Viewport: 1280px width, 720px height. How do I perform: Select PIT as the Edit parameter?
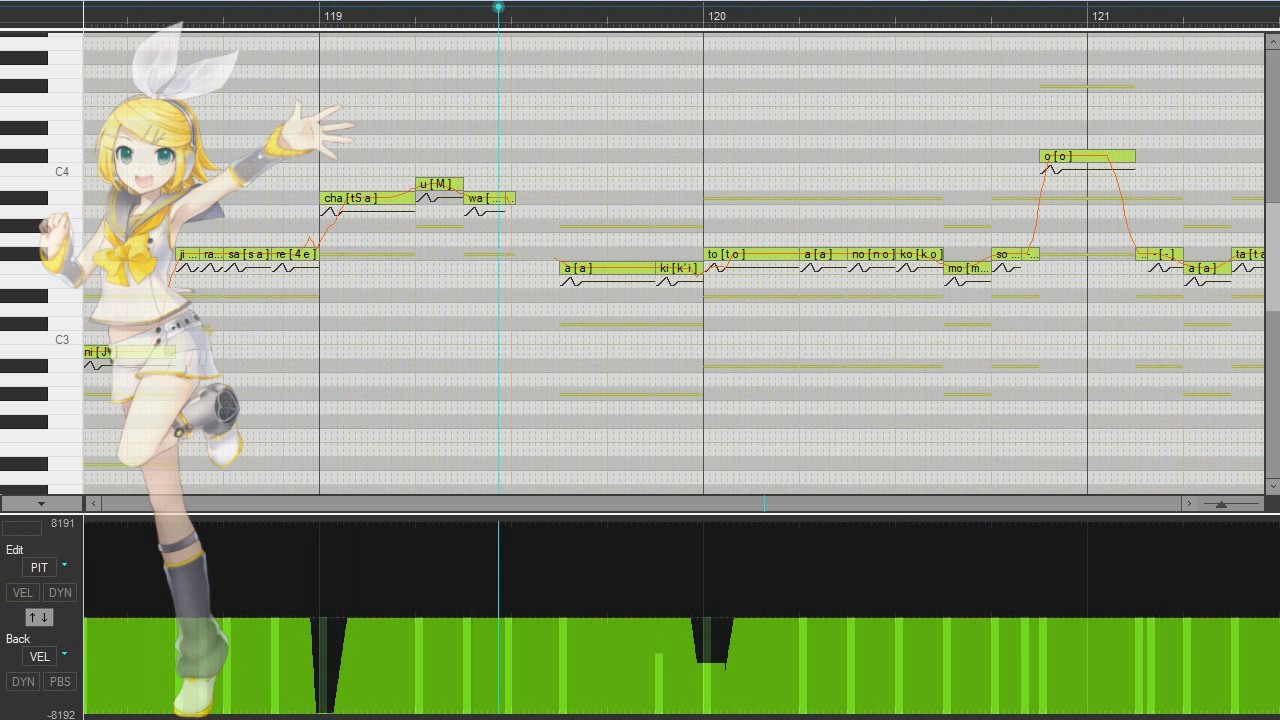pos(39,567)
